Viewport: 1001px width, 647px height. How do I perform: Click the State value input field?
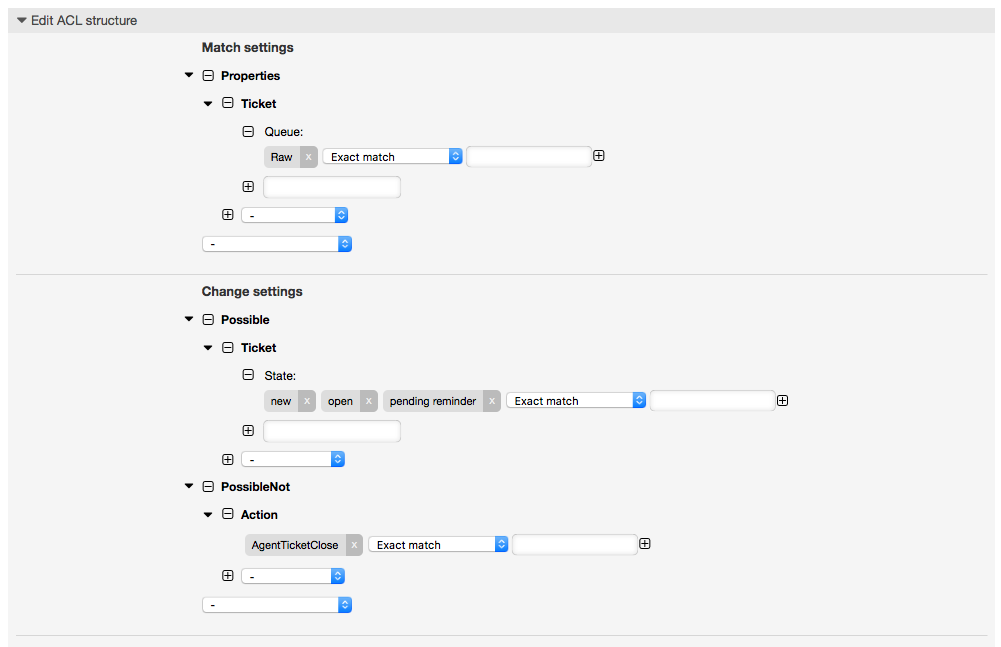(712, 401)
